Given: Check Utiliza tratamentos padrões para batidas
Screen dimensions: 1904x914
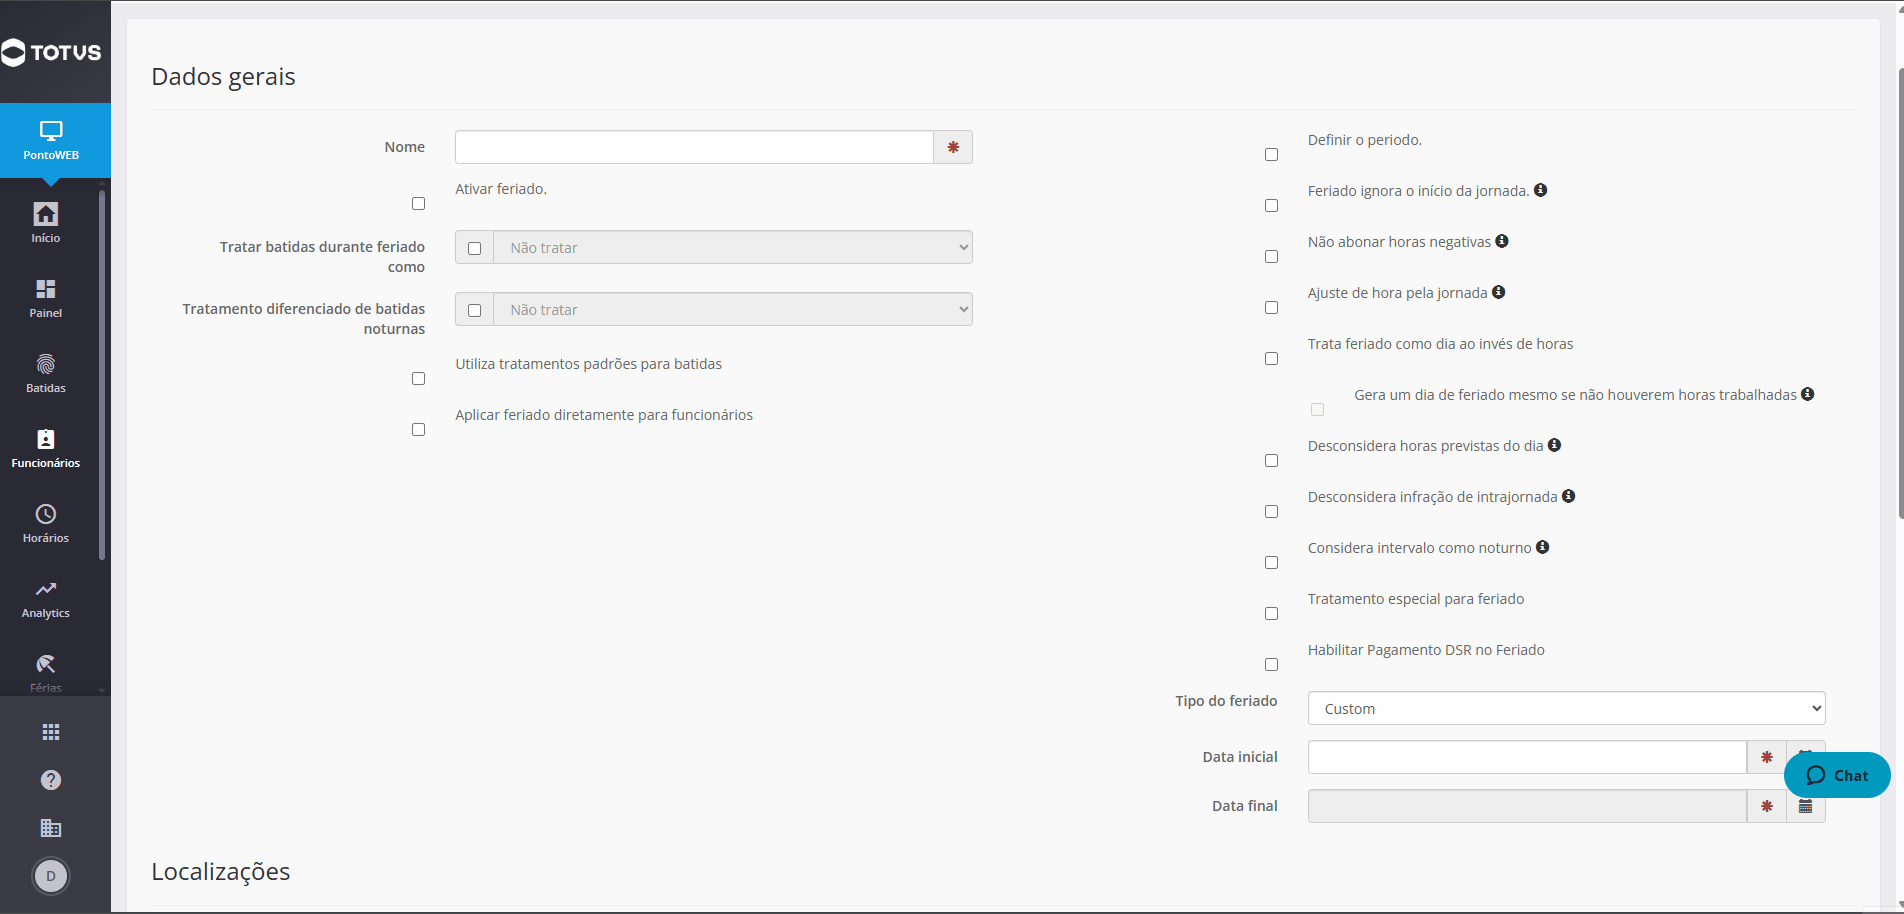Looking at the screenshot, I should point(418,379).
